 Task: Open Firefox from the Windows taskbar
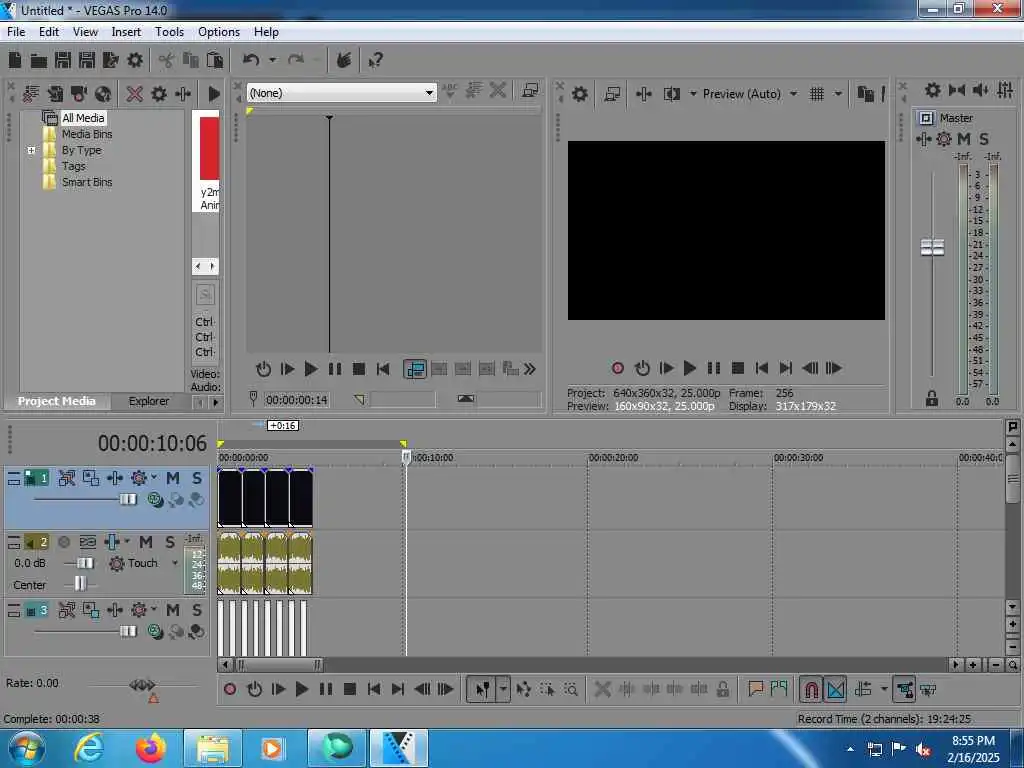pyautogui.click(x=150, y=748)
